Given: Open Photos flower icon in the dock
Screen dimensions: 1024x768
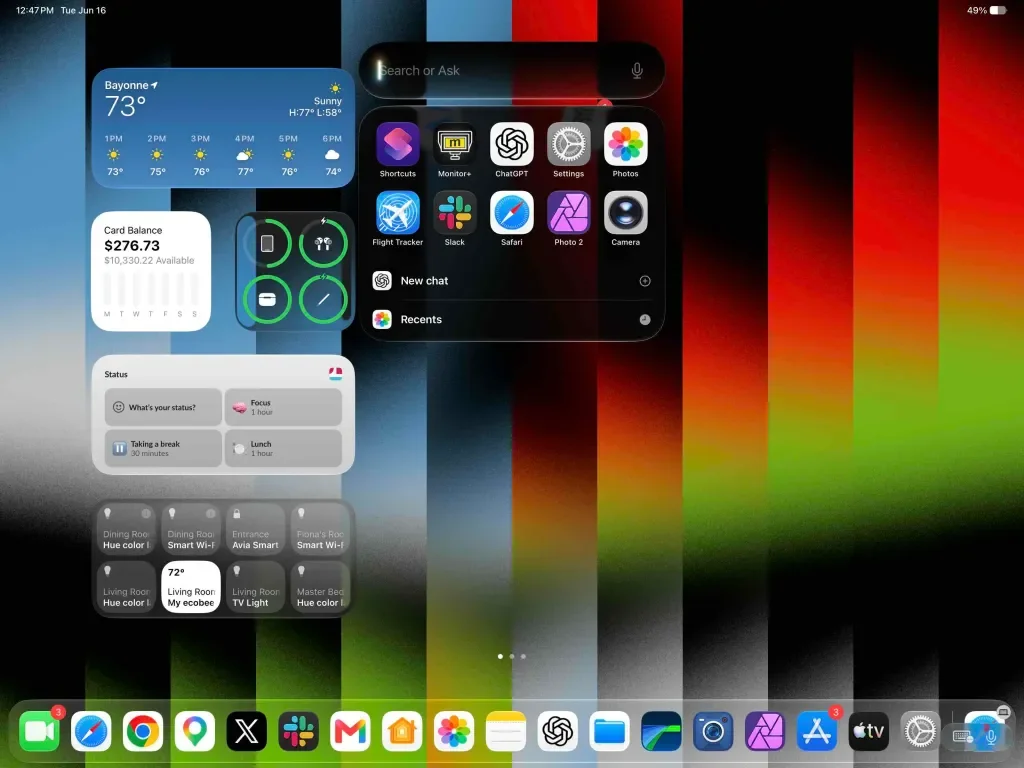Looking at the screenshot, I should point(454,731).
